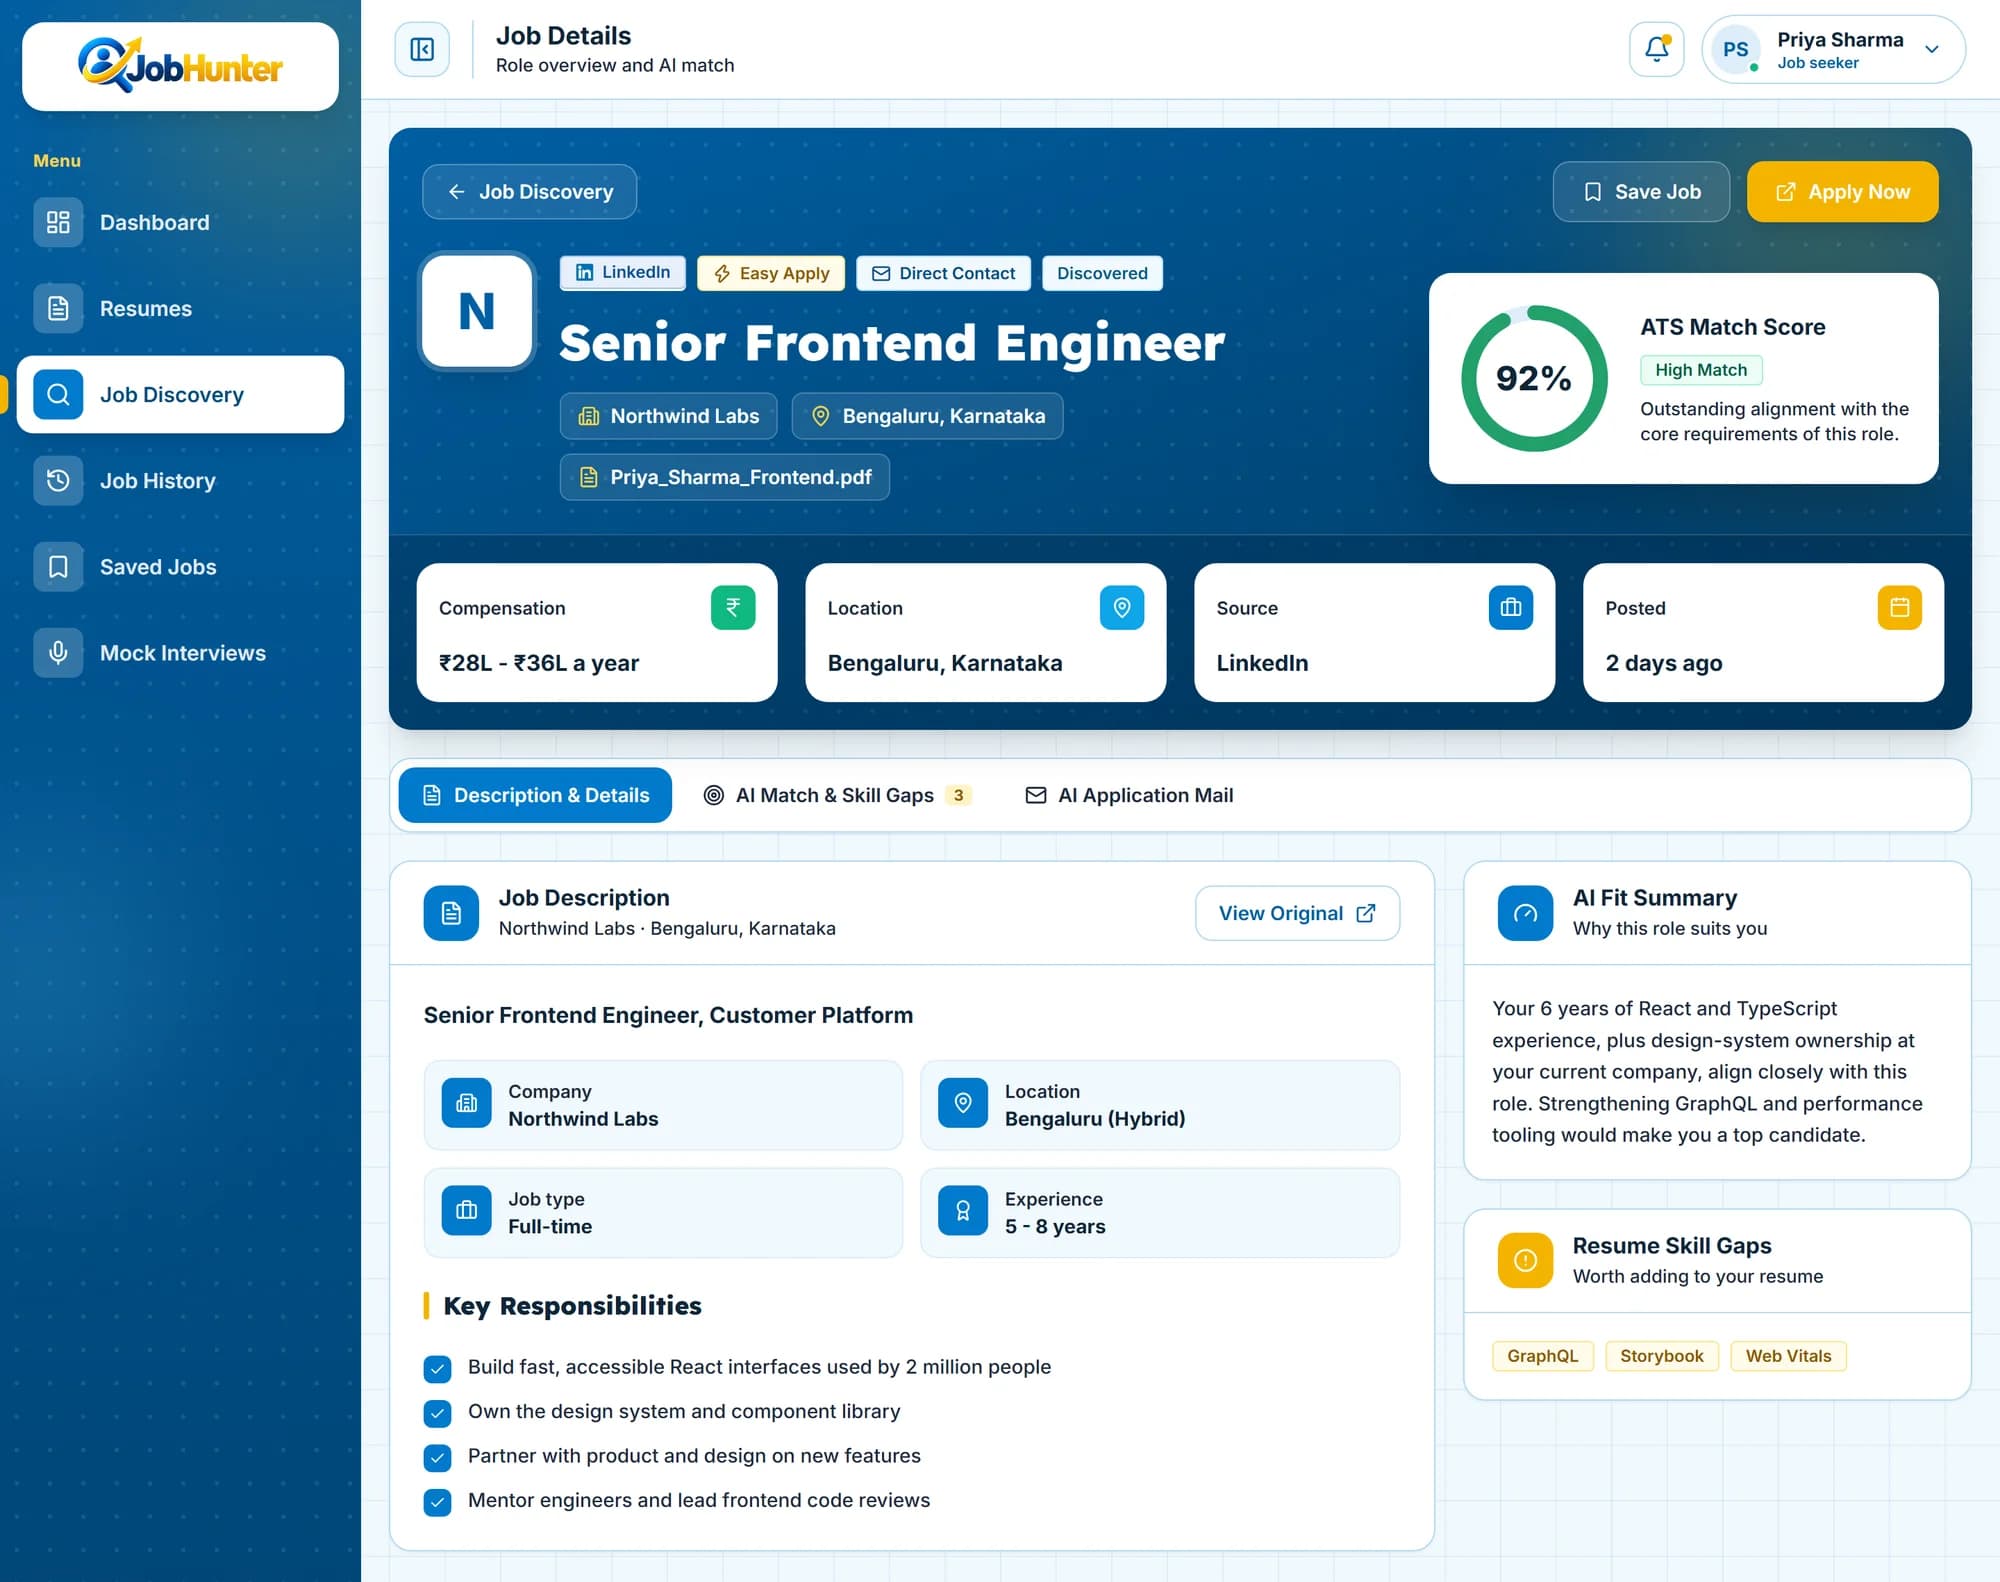This screenshot has width=2000, height=1582.
Task: Click the briefcase icon in Source card
Action: (x=1510, y=607)
